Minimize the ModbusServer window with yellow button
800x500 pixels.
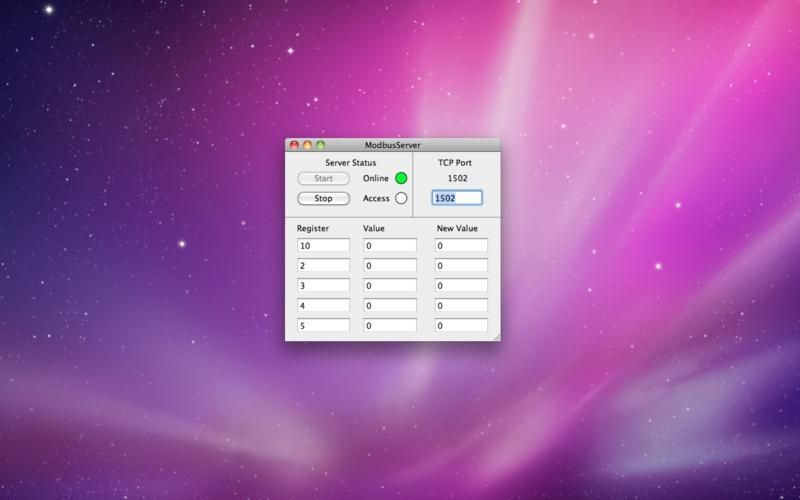[x=308, y=145]
